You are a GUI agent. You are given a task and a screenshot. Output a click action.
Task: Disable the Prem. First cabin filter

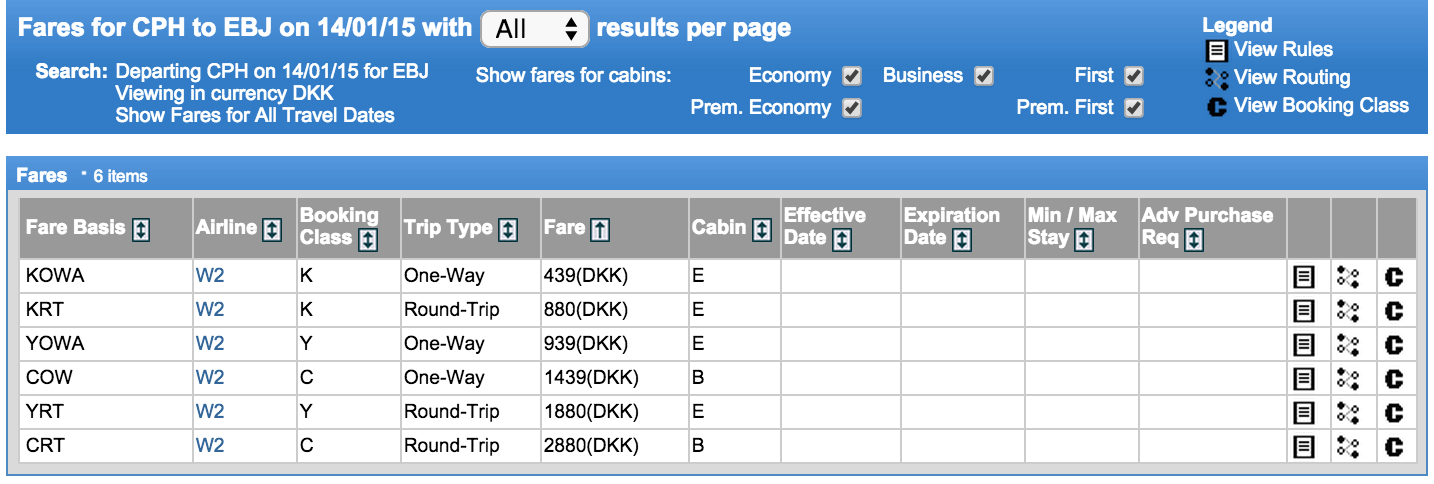click(1133, 108)
